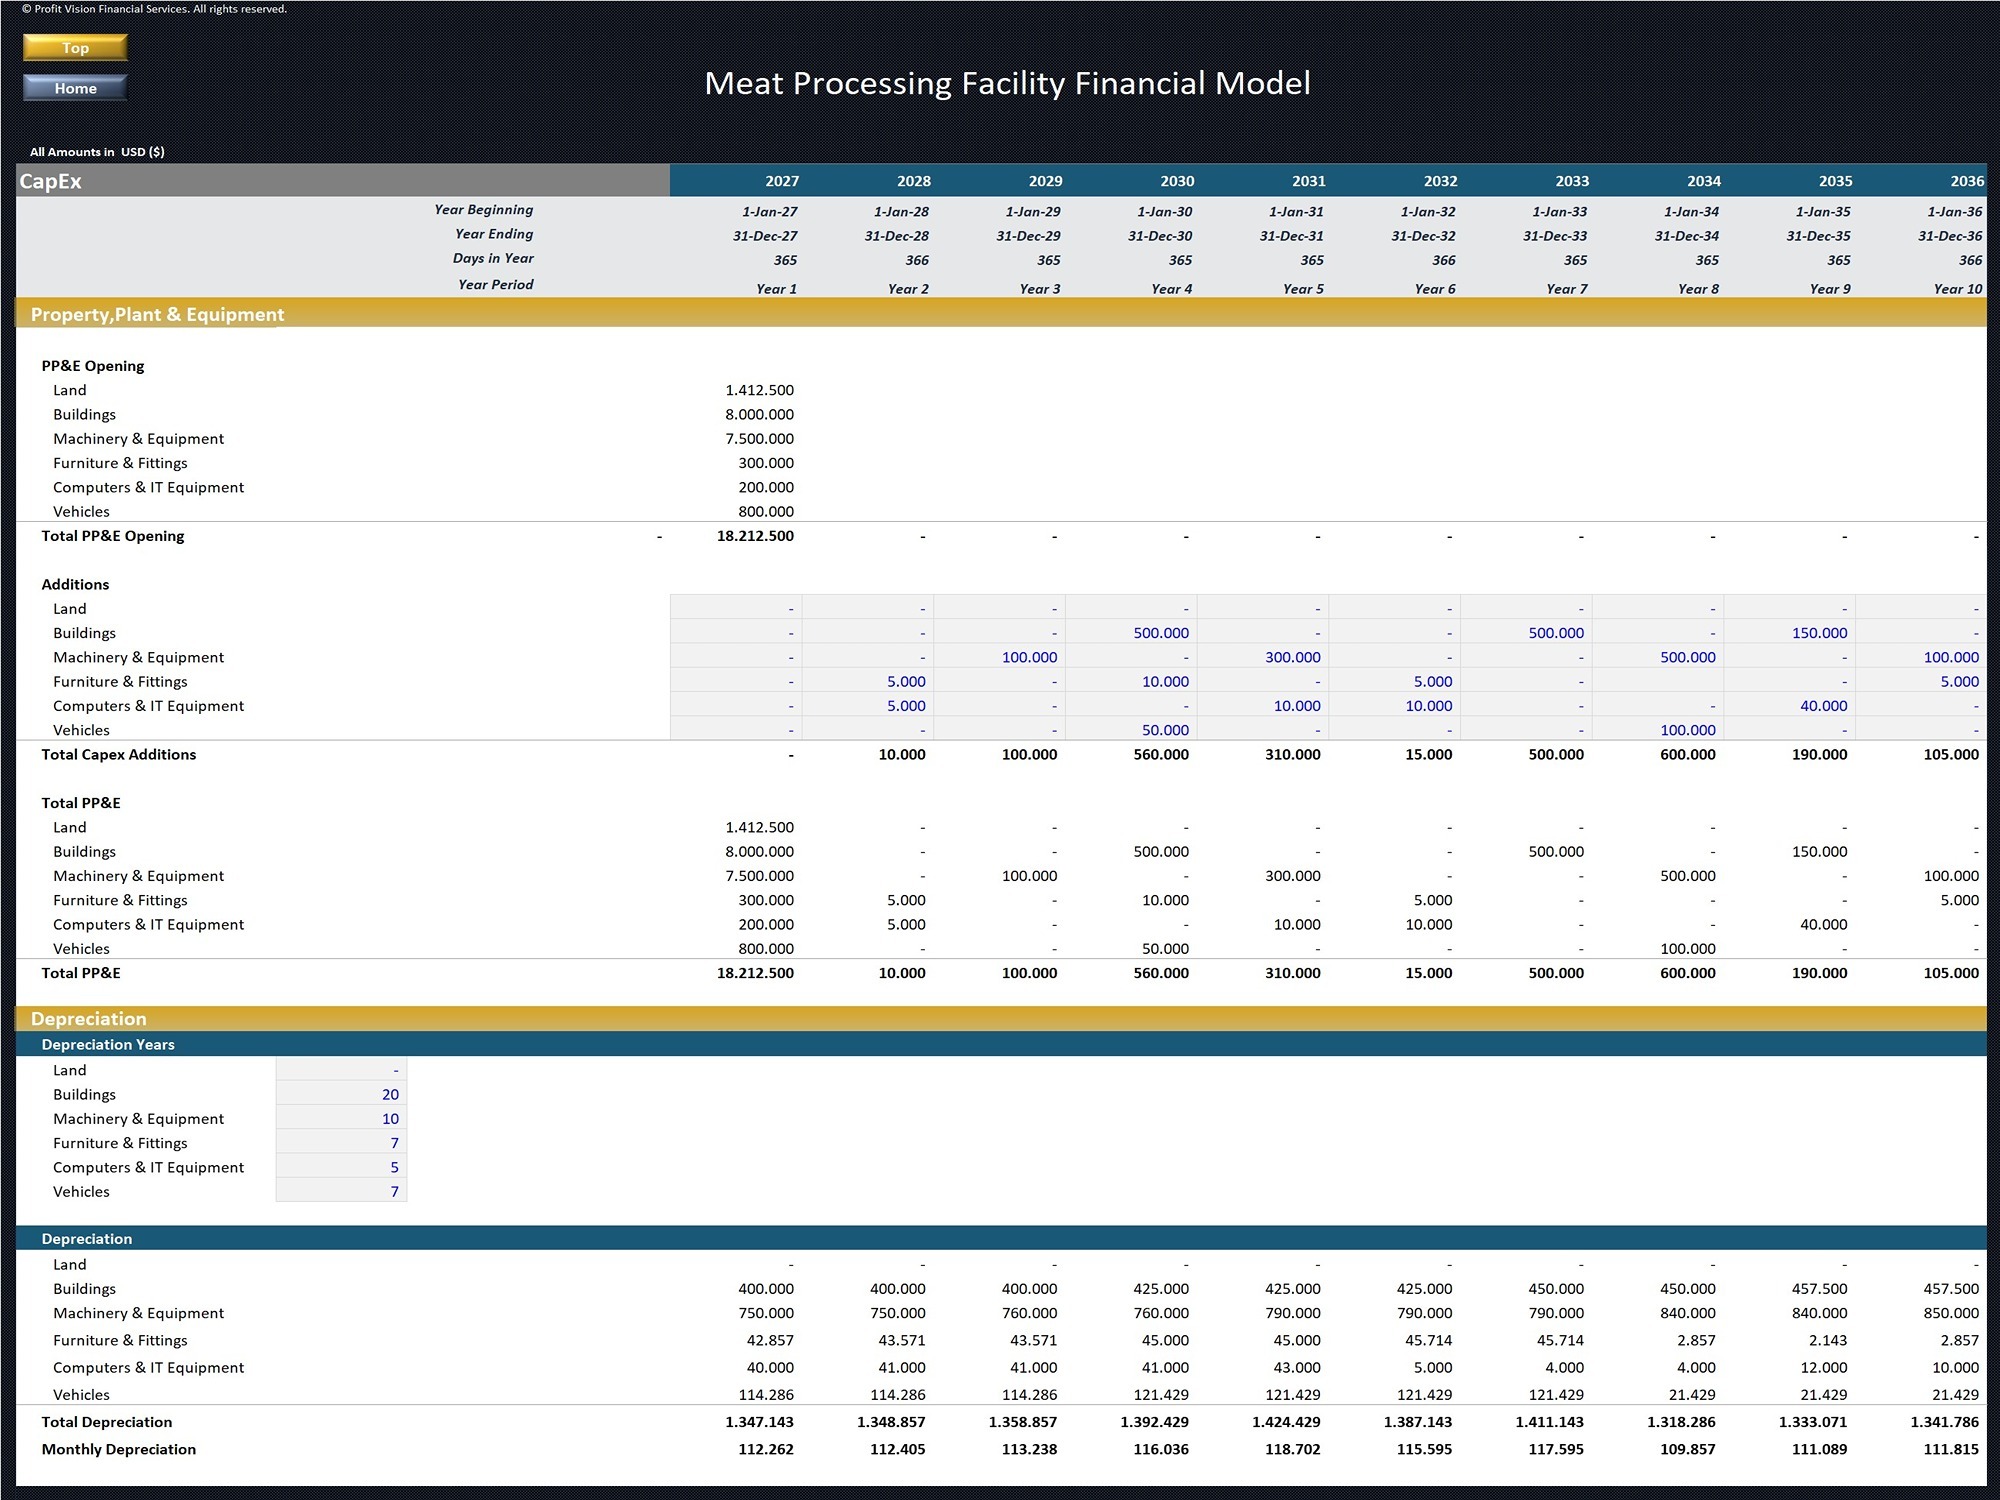Image resolution: width=2000 pixels, height=1500 pixels.
Task: Click the 1-Jan-27 year beginning date
Action: [x=770, y=212]
